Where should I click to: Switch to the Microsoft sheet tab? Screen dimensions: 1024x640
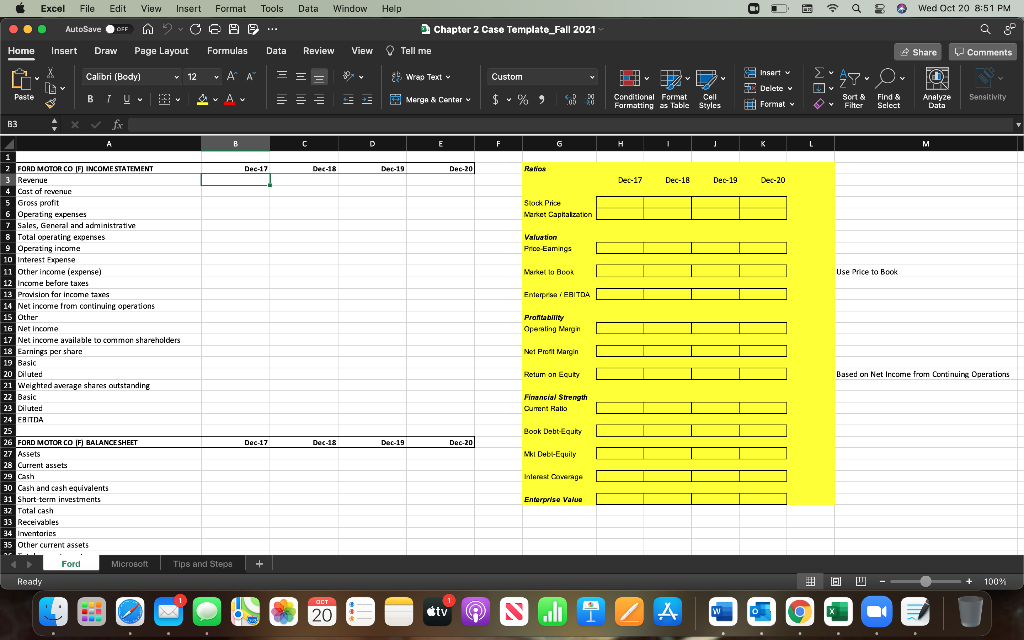[129, 564]
